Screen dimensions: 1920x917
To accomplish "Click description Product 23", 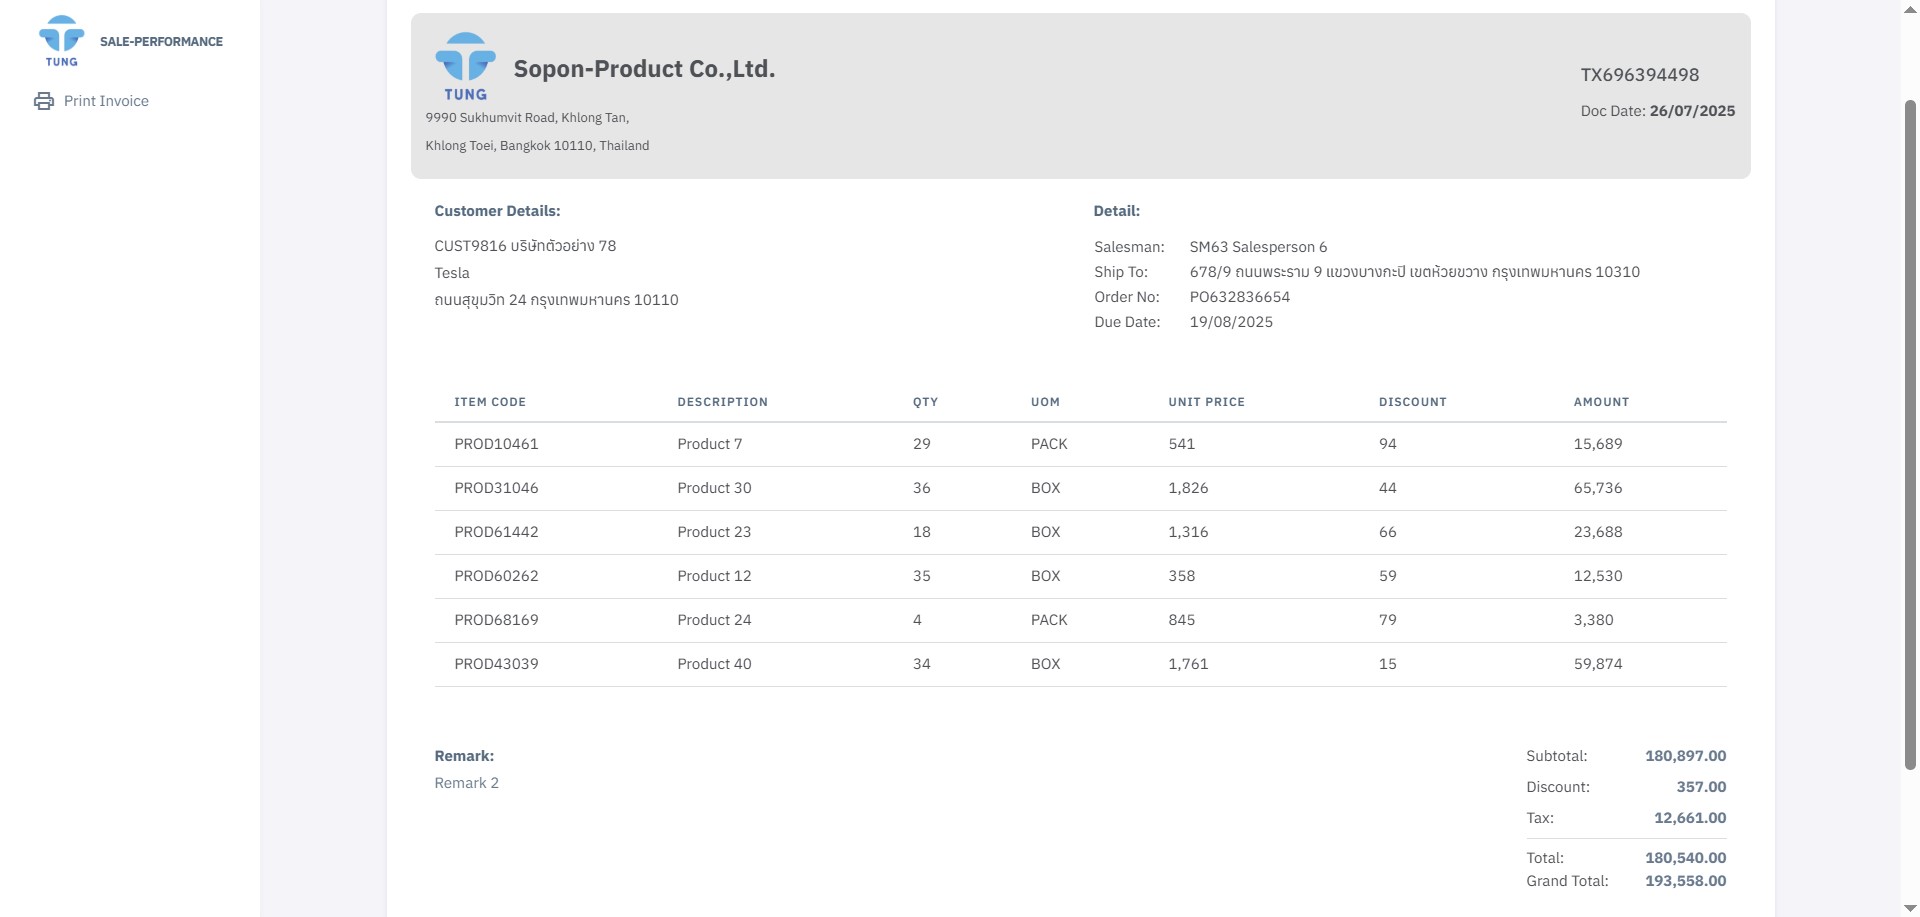I will (714, 532).
